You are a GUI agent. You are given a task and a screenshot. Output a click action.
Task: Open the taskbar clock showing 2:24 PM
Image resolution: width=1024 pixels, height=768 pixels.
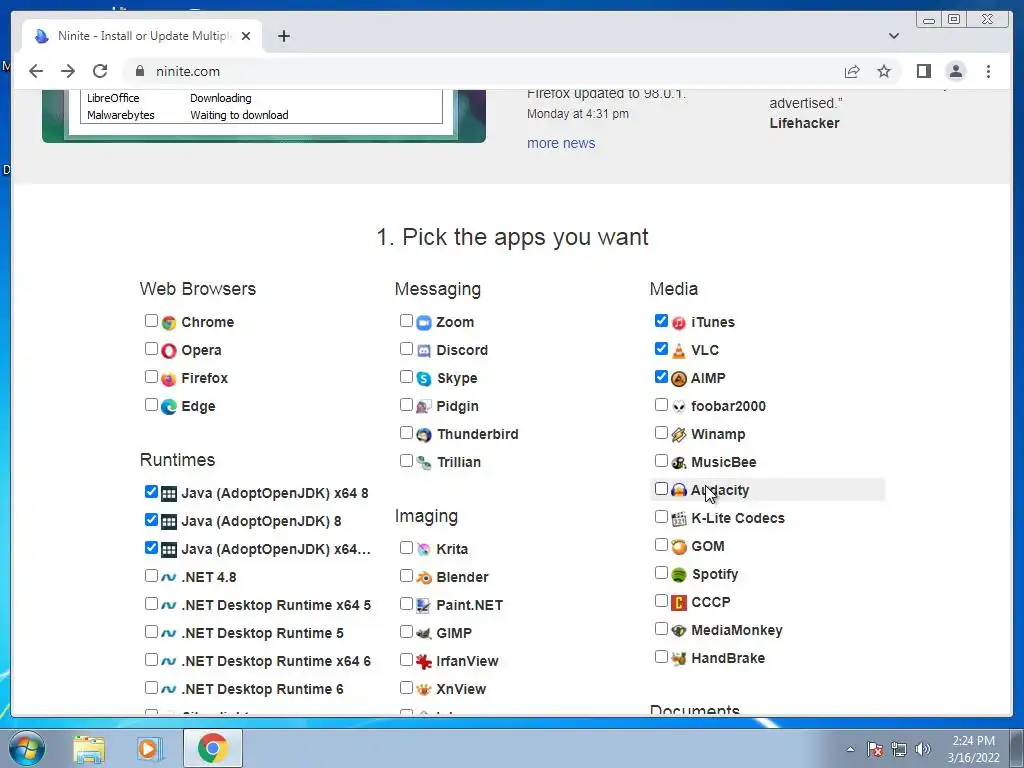coord(973,749)
